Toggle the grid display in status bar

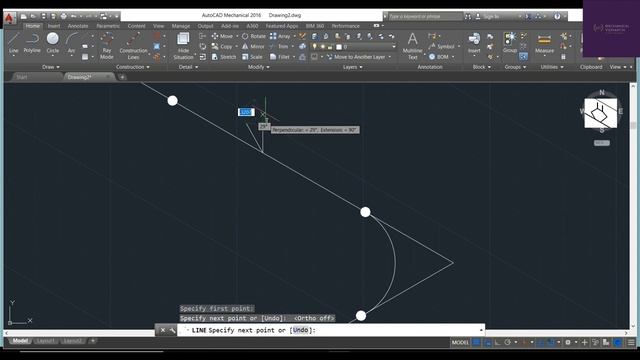click(x=476, y=342)
